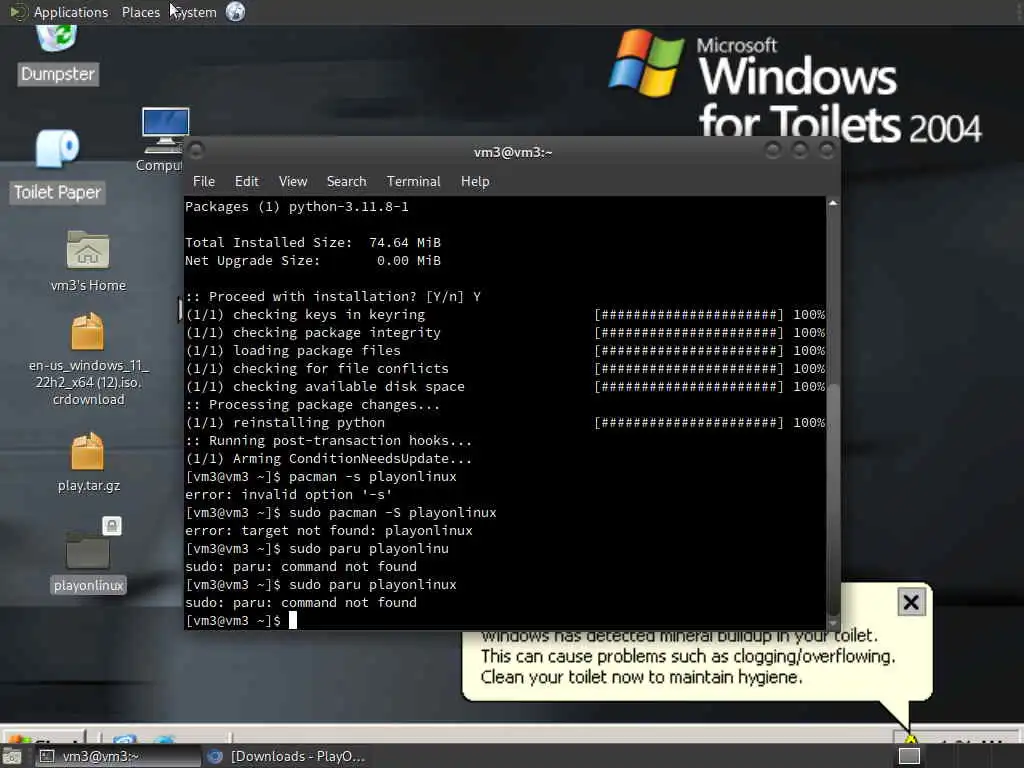Click ':: Running post-transaction hooks...' line

coord(328,441)
